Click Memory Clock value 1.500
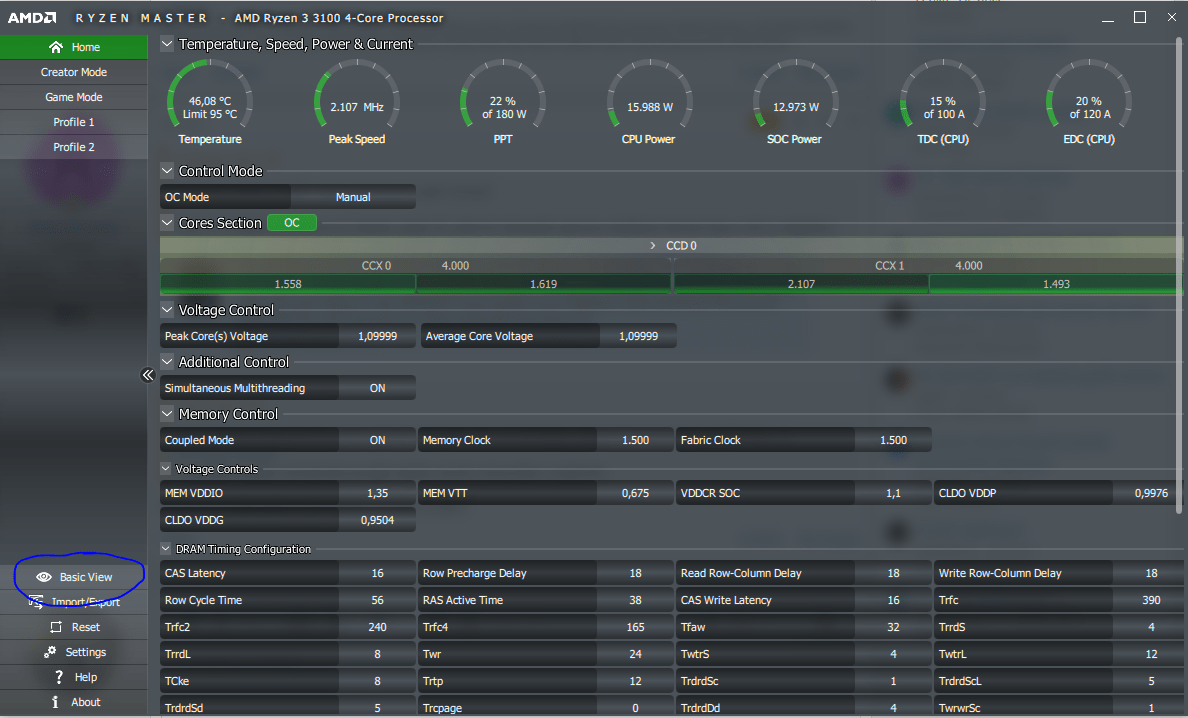The height and width of the screenshot is (718, 1188). 635,440
